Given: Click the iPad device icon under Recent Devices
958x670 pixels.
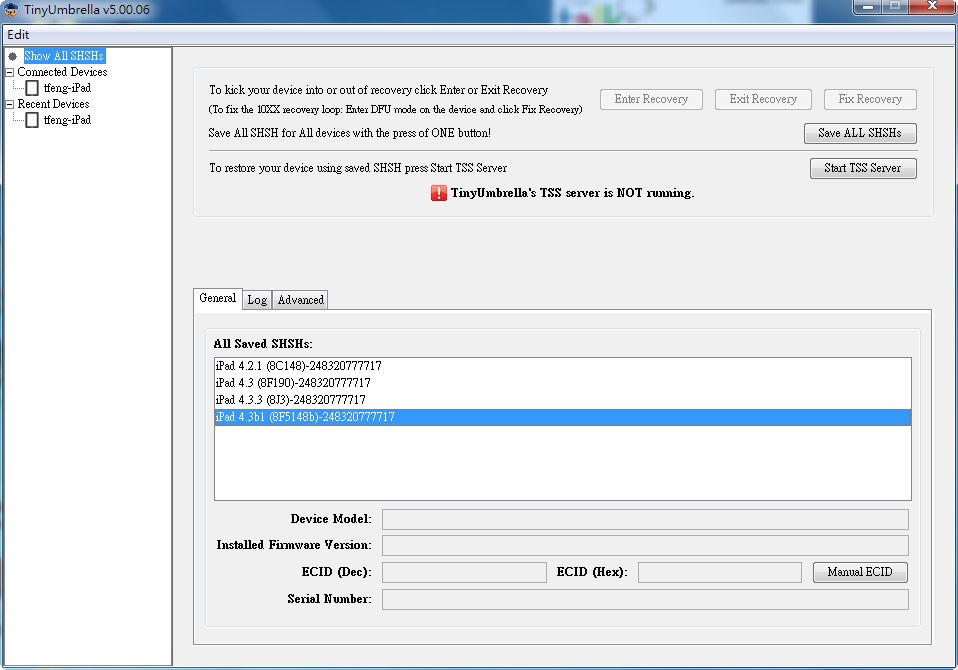Looking at the screenshot, I should [x=32, y=120].
